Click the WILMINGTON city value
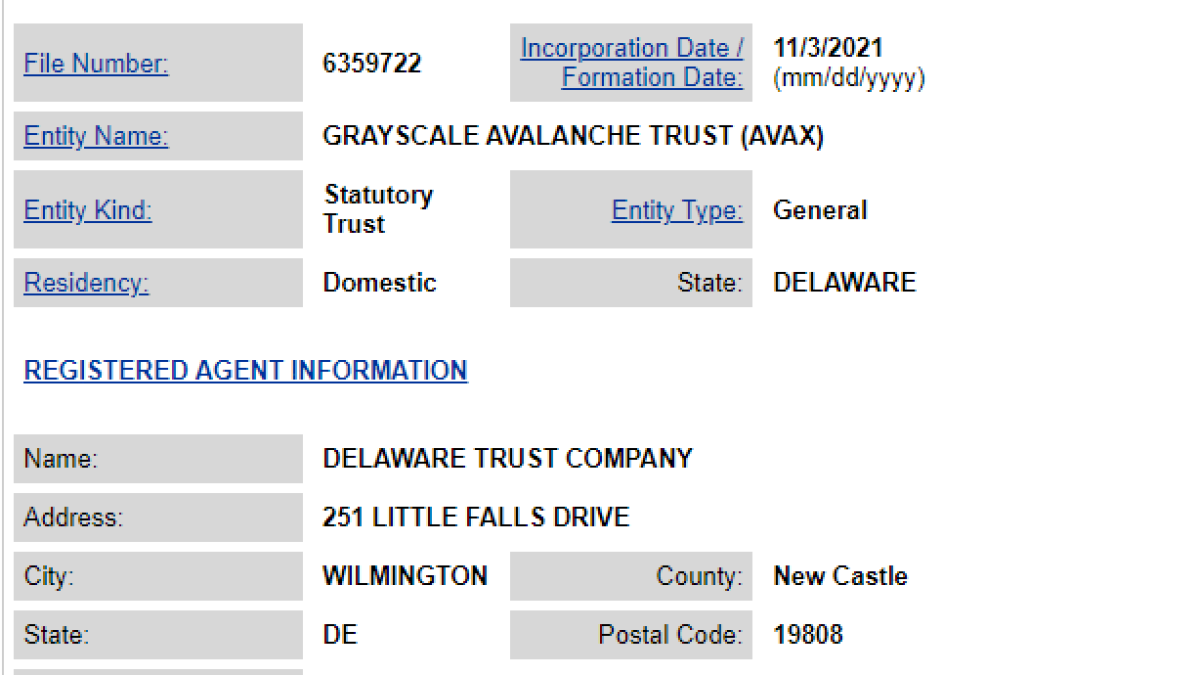The width and height of the screenshot is (1200, 675). tap(405, 576)
